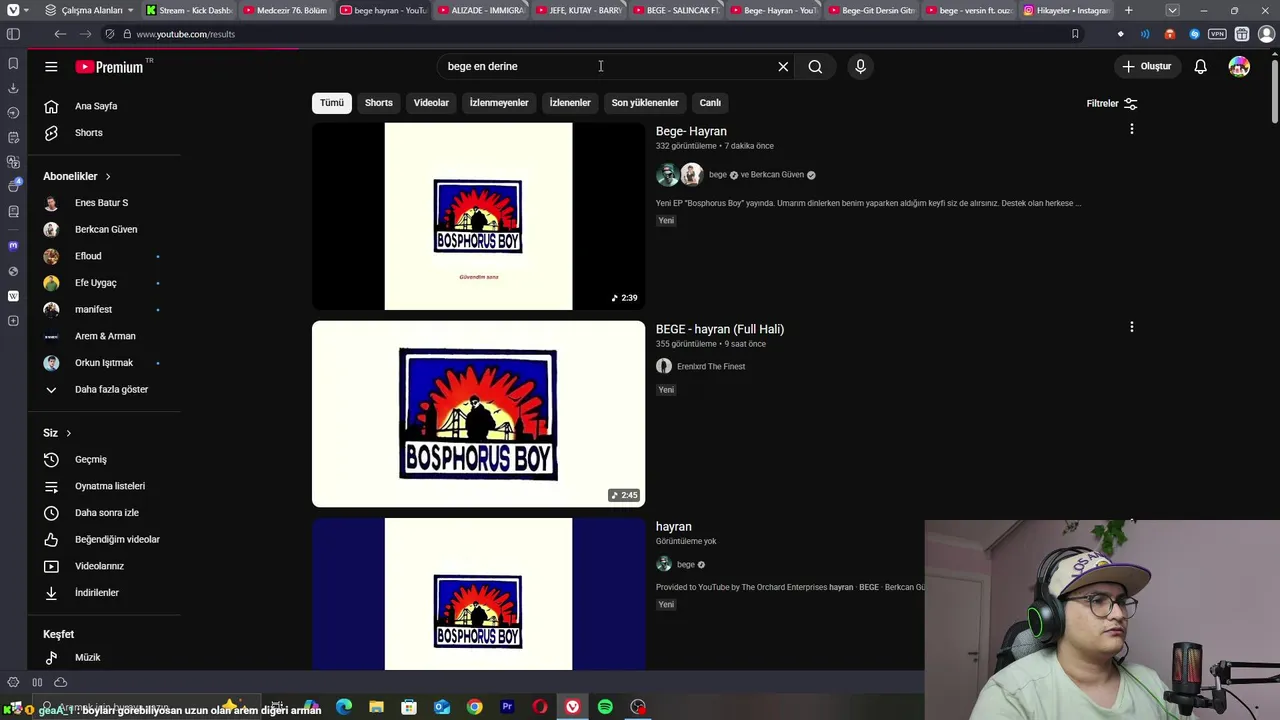Switch to the 'Medcezir 76. Bölüm' tab
The height and width of the screenshot is (720, 1280).
[x=285, y=10]
